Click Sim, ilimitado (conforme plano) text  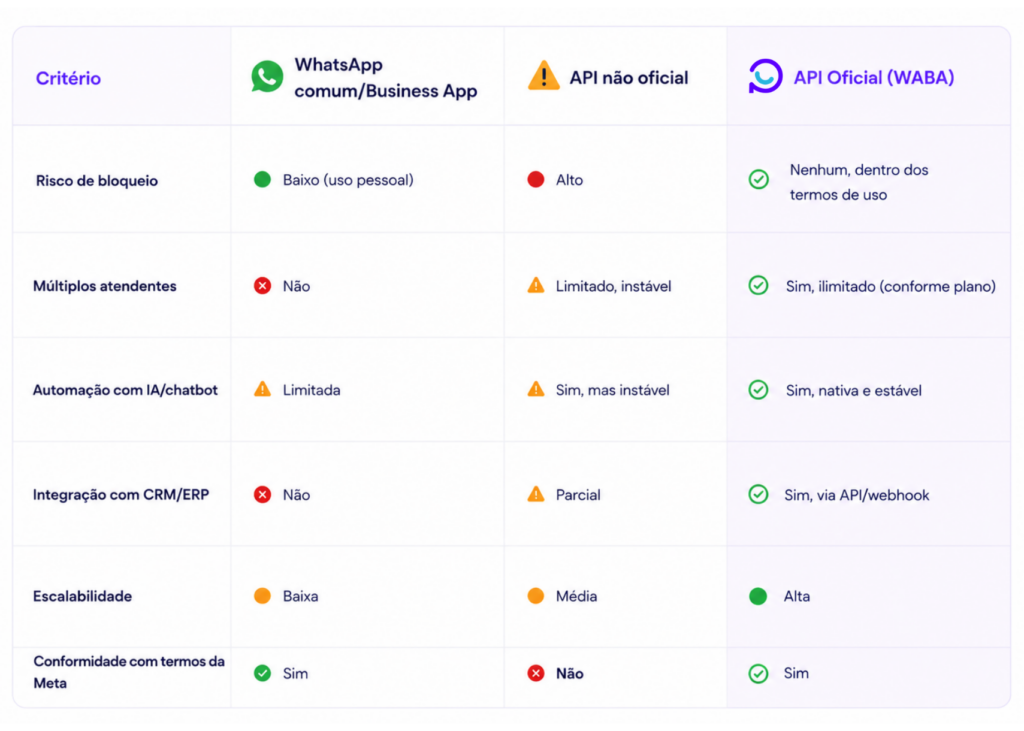tap(891, 286)
